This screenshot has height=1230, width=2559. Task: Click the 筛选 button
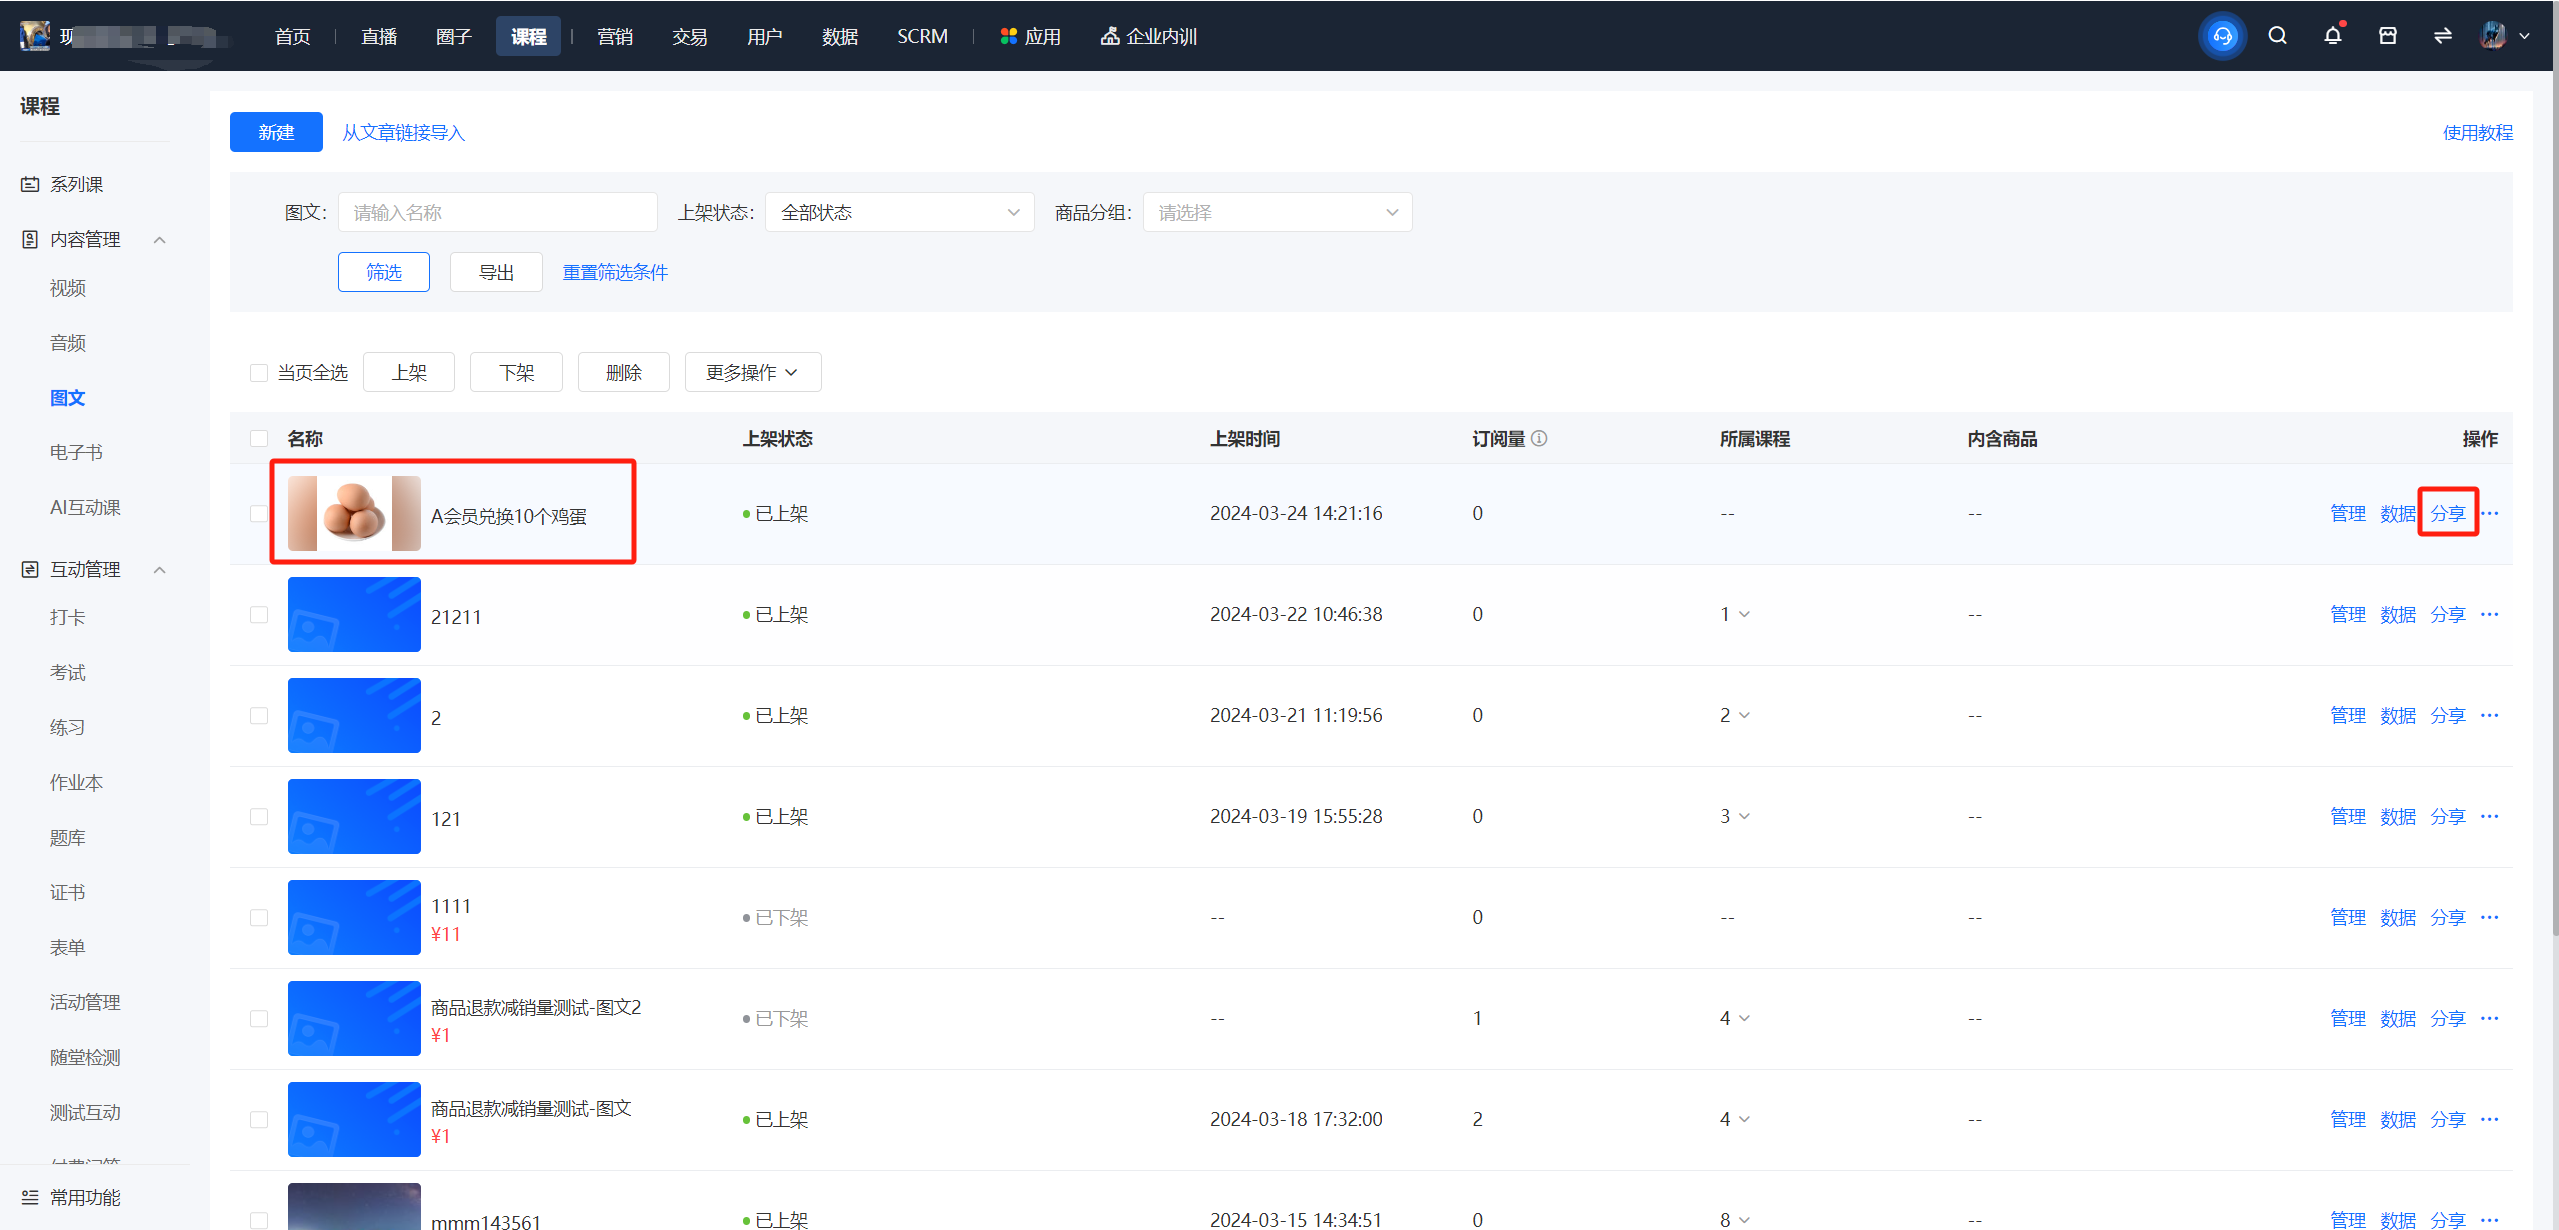tap(384, 272)
